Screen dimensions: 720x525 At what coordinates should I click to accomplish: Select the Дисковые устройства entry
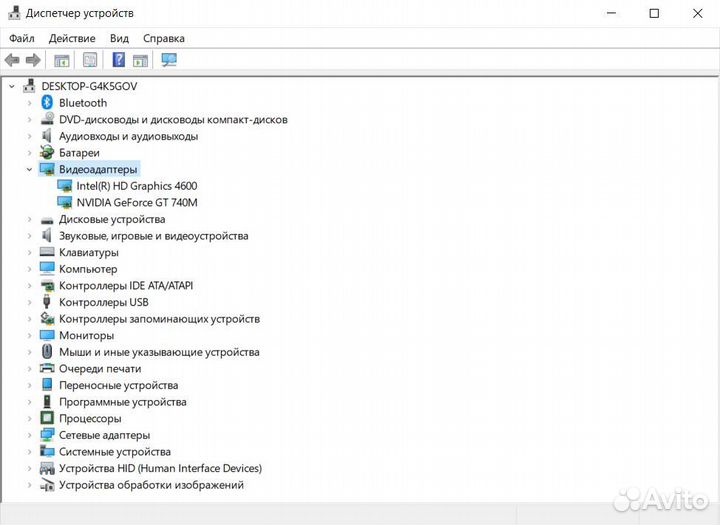(112, 219)
